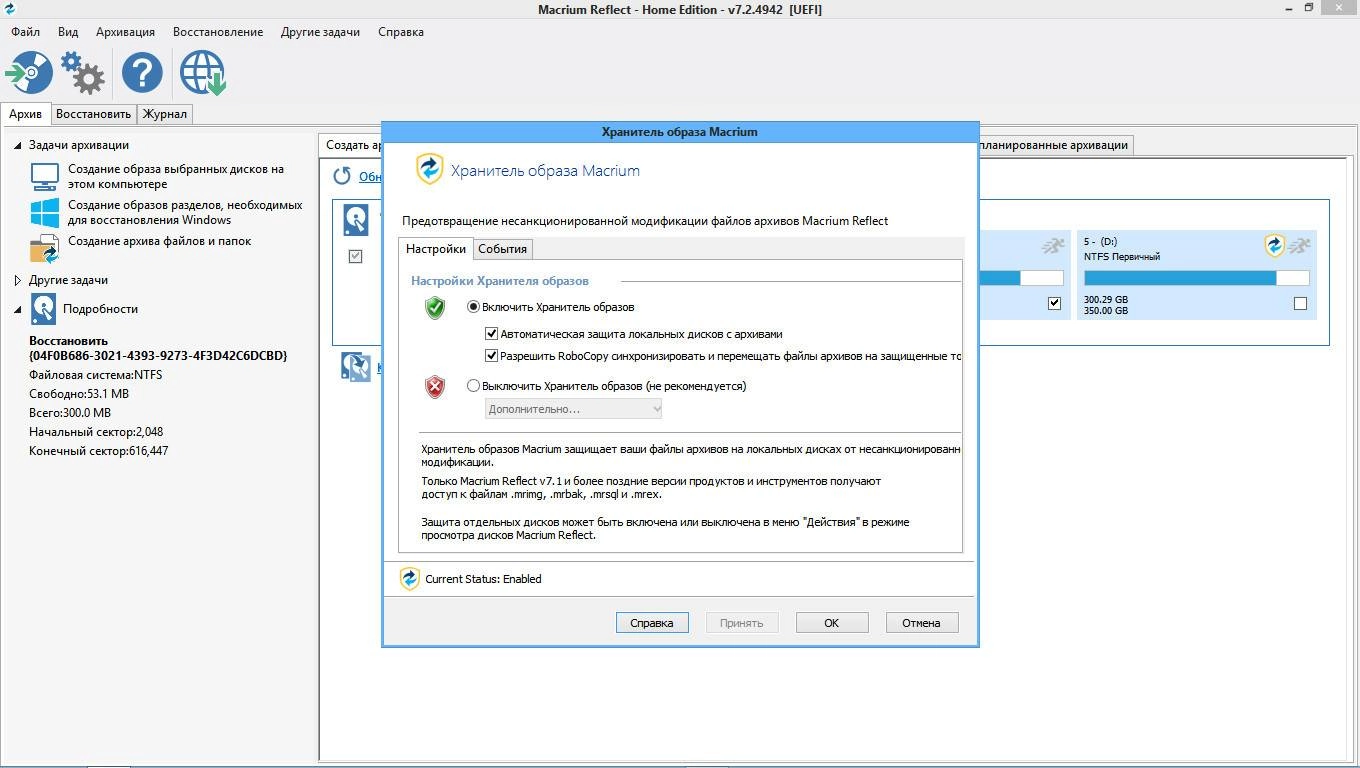Restore the window using title bar restore button

click(1309, 8)
